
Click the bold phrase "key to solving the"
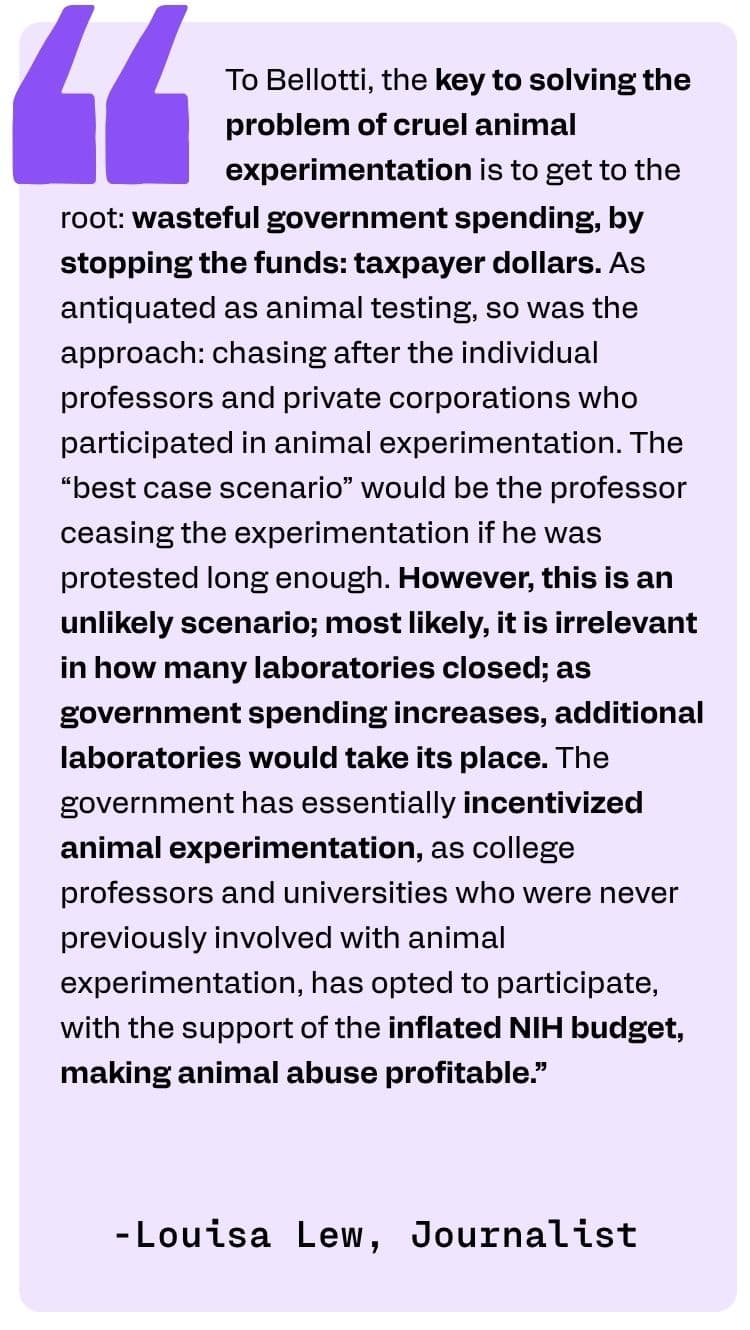coord(562,80)
